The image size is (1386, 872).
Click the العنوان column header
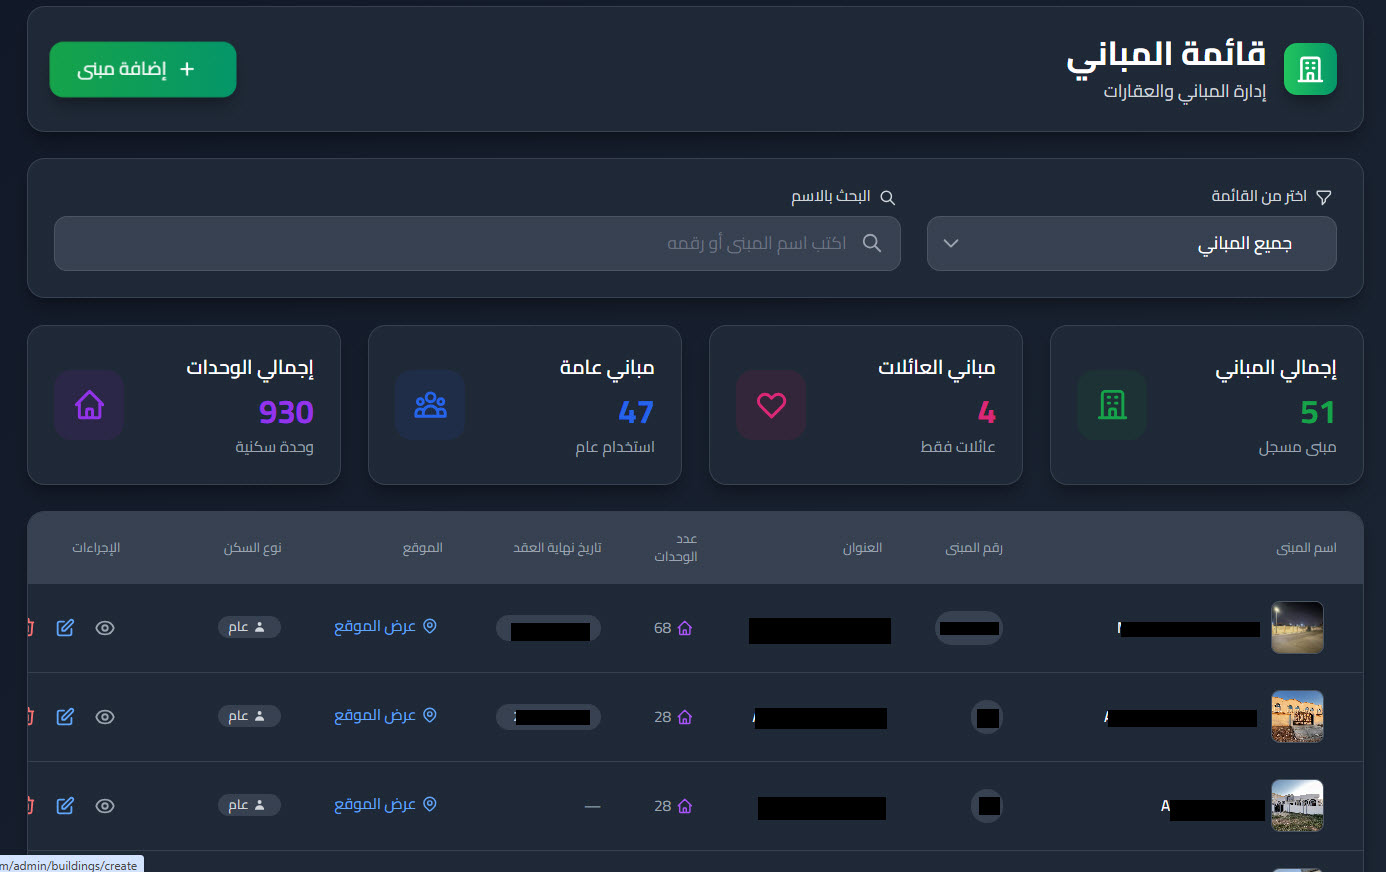[862, 548]
